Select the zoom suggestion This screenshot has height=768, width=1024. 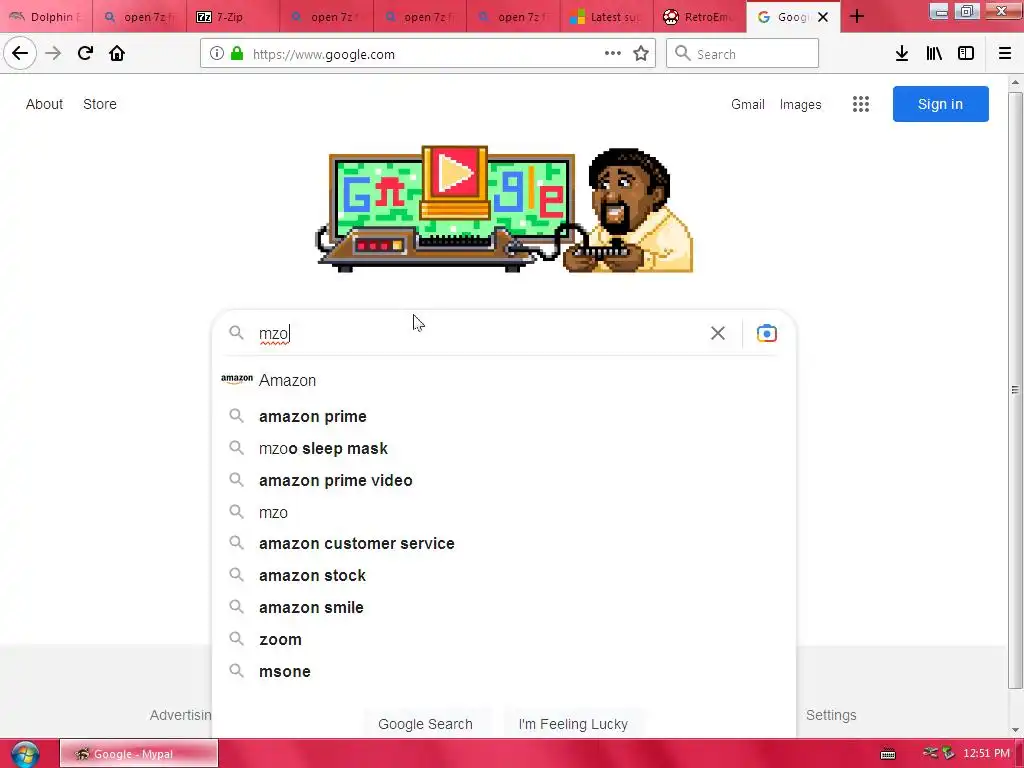pos(504,639)
